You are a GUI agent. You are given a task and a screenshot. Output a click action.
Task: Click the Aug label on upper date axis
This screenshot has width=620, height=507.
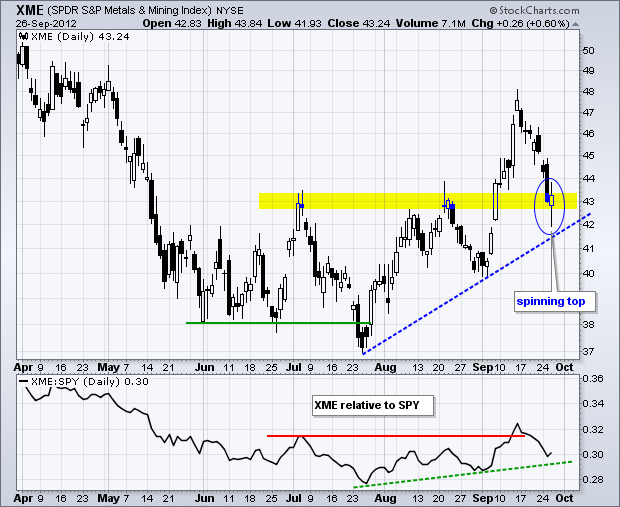coord(385,367)
